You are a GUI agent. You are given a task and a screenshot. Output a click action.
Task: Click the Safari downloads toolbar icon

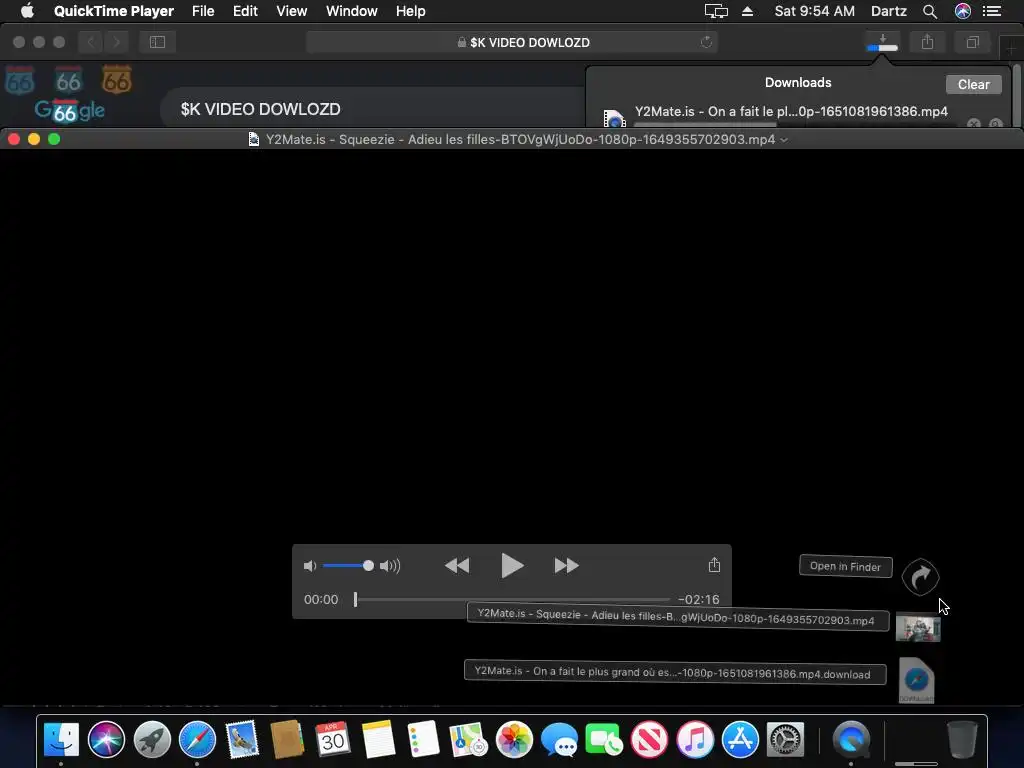(x=882, y=42)
